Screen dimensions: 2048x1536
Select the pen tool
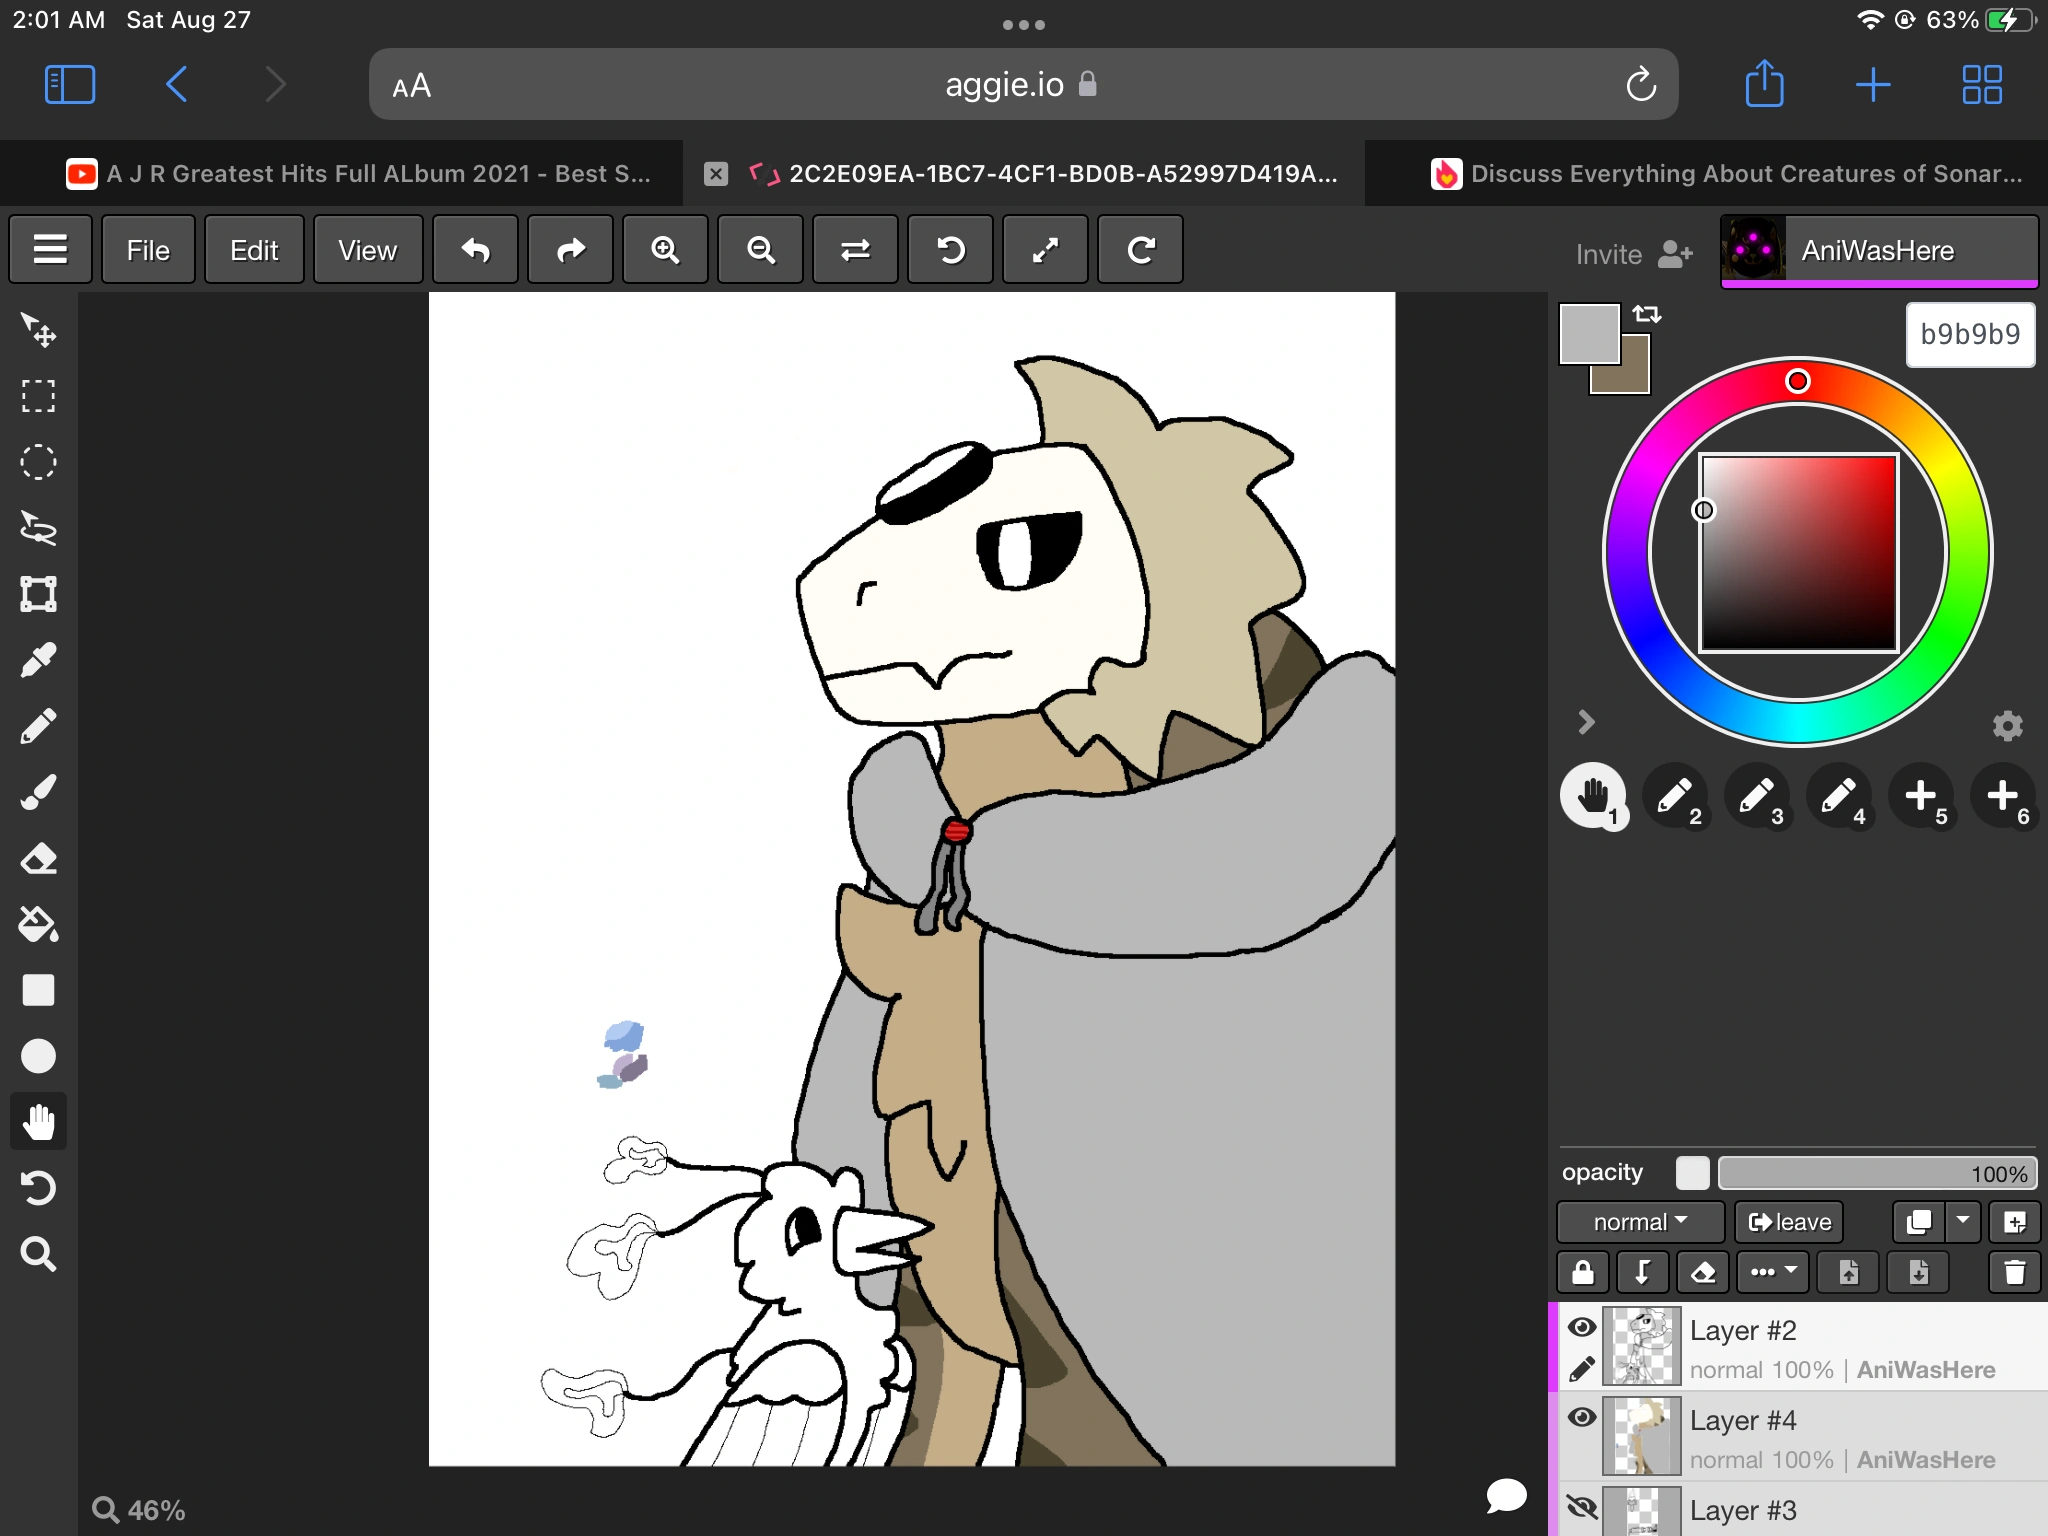(x=38, y=724)
